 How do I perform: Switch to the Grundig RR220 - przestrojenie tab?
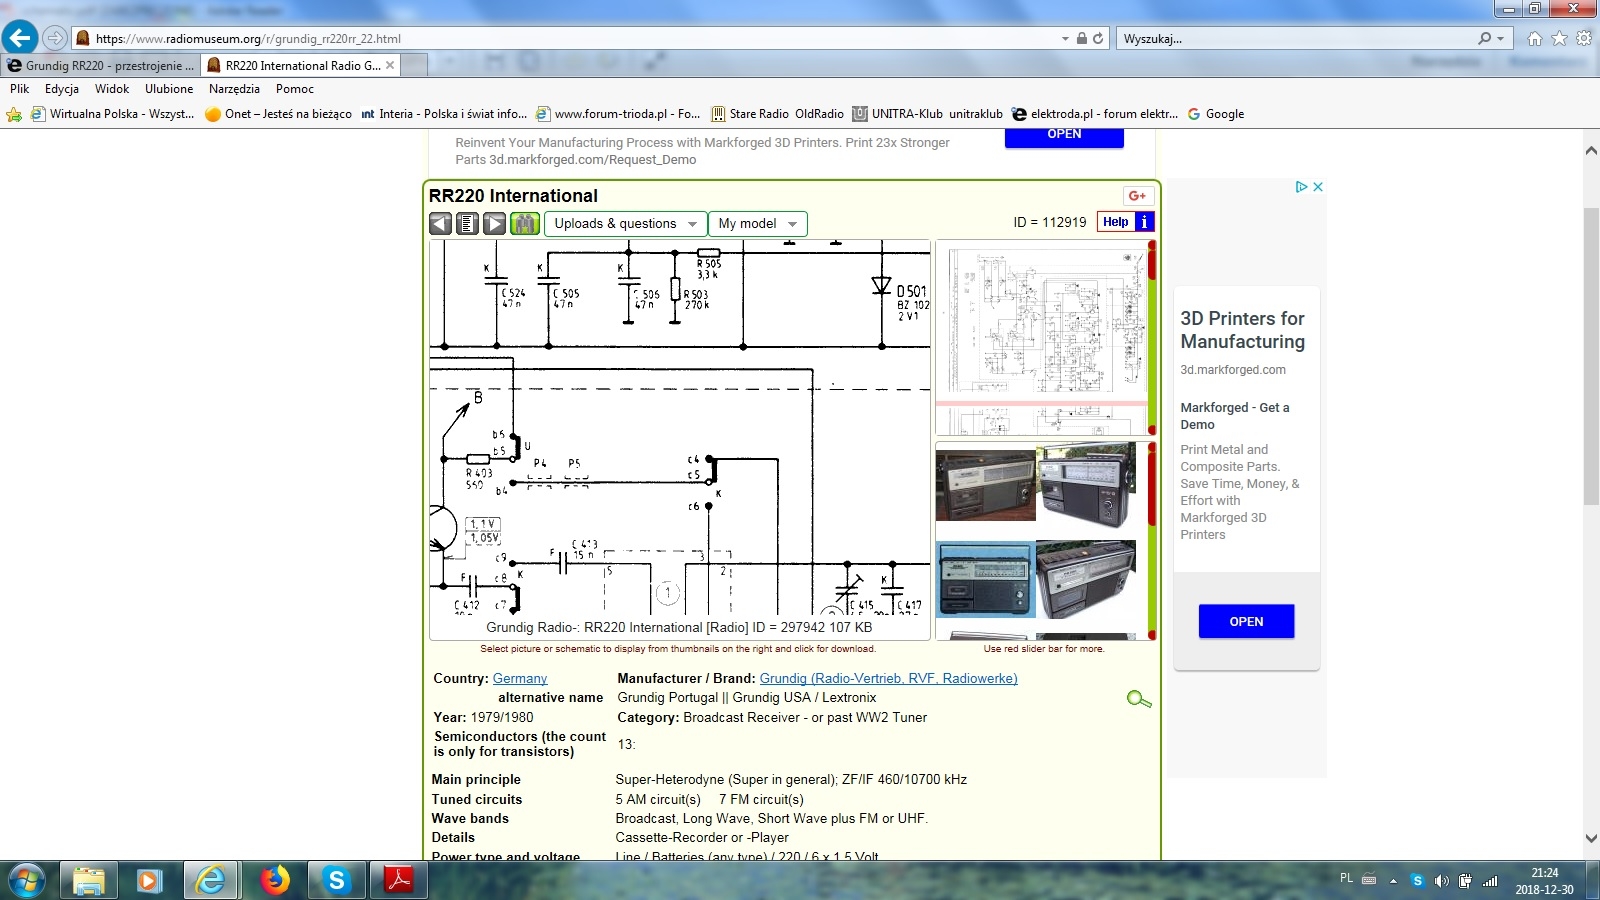point(101,65)
